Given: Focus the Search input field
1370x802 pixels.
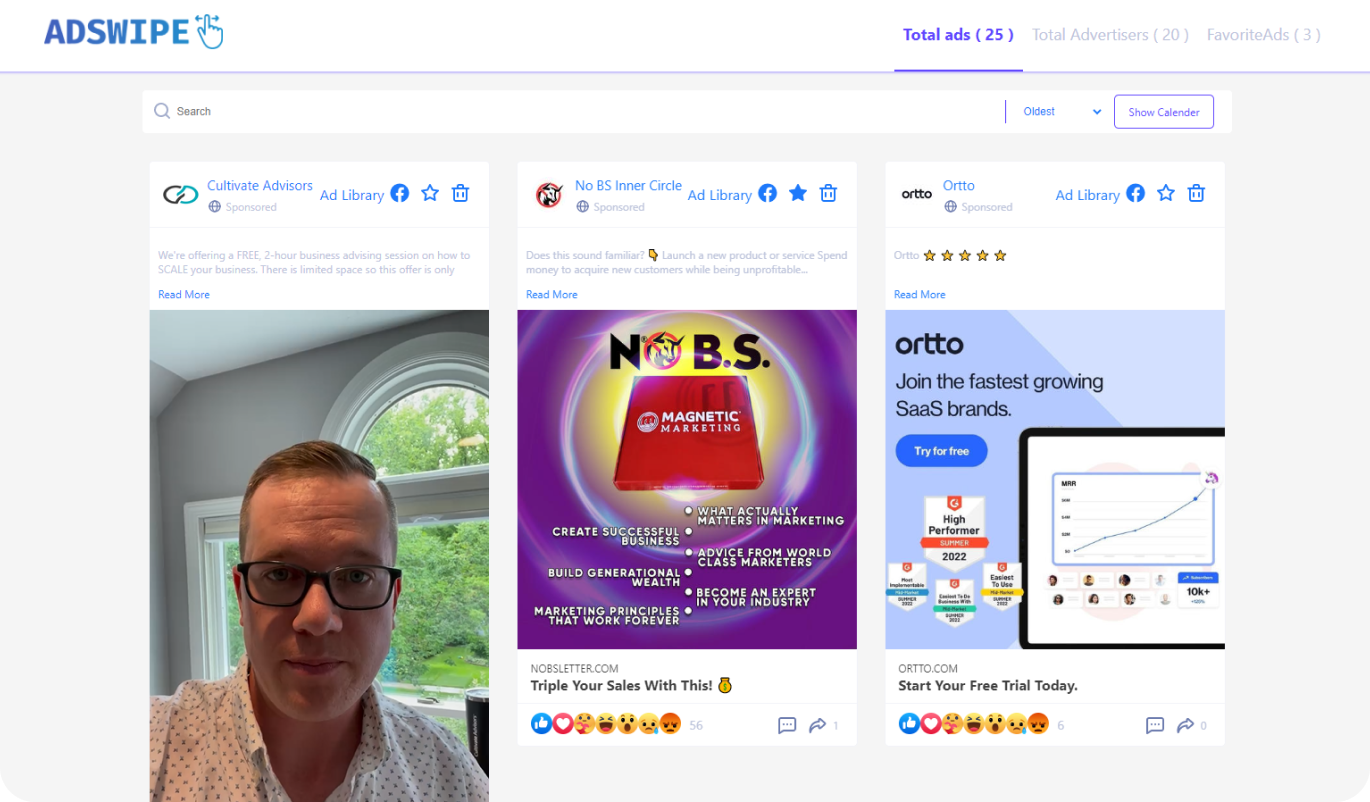Looking at the screenshot, I should [587, 111].
